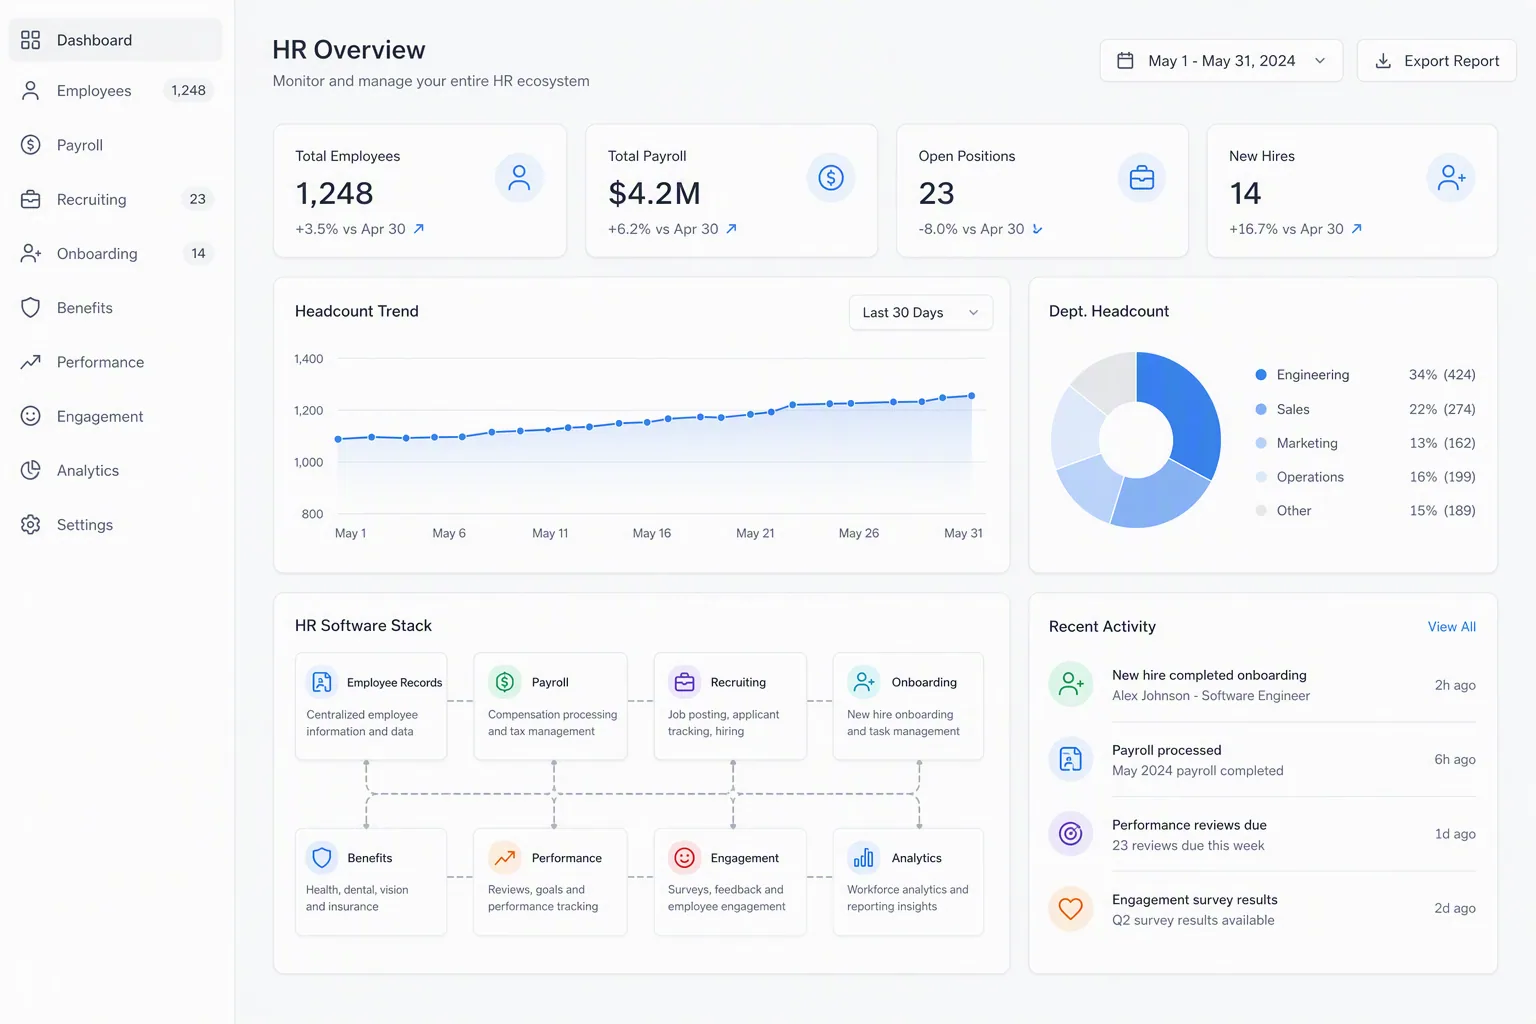Screen dimensions: 1536x1024
Task: Click the Engagement stack card smiley icon
Action: click(684, 858)
